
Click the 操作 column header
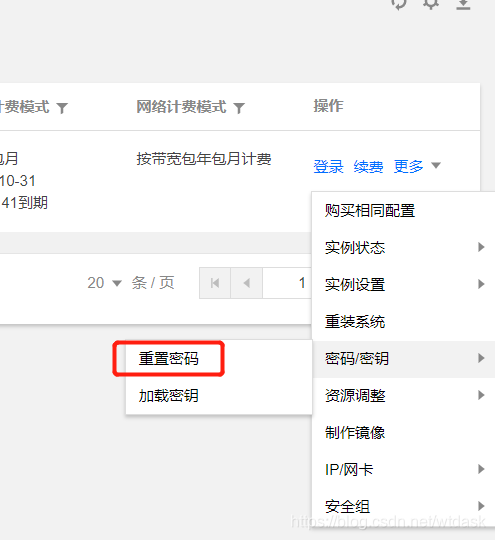(x=328, y=106)
